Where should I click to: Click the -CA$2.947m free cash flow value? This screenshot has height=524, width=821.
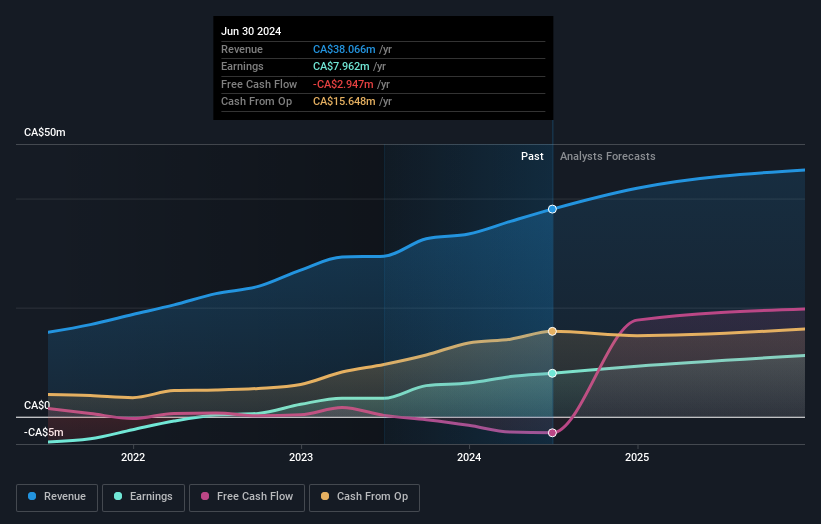tap(343, 84)
